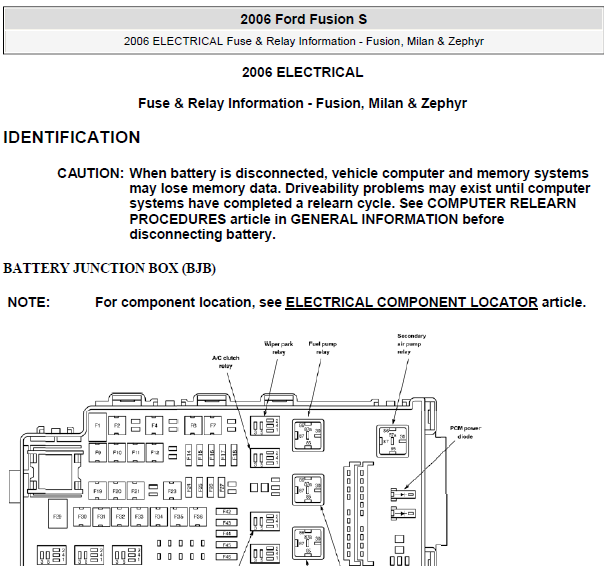Screen dimensions: 604x566
Task: Click fuse F23 in the diagram
Action: pyautogui.click(x=172, y=491)
